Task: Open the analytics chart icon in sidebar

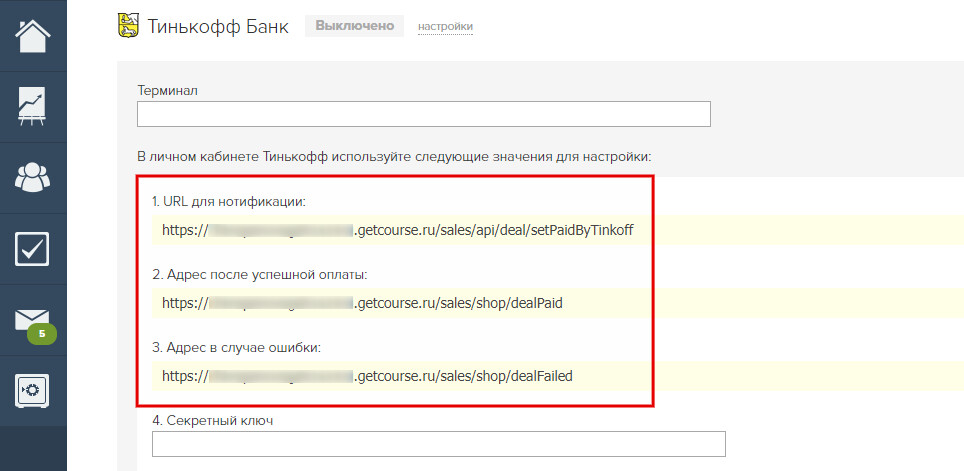Action: (x=33, y=107)
